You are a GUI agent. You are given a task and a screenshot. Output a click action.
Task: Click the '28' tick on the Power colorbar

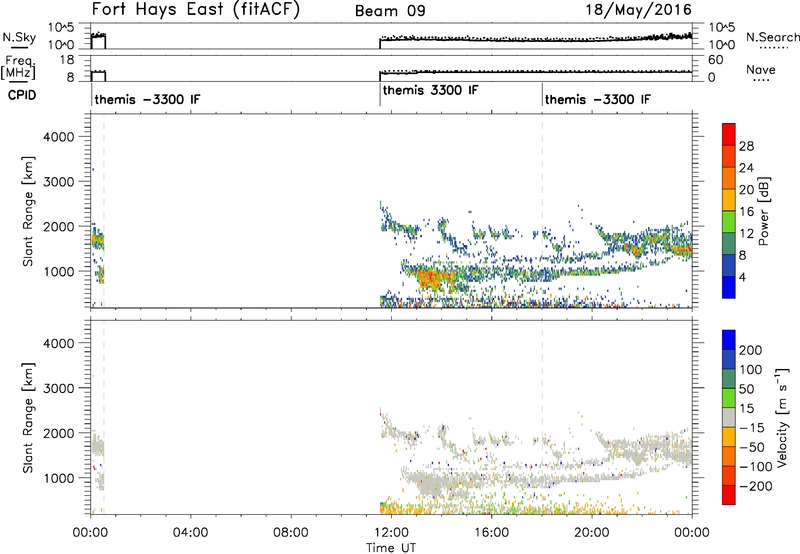click(x=746, y=146)
